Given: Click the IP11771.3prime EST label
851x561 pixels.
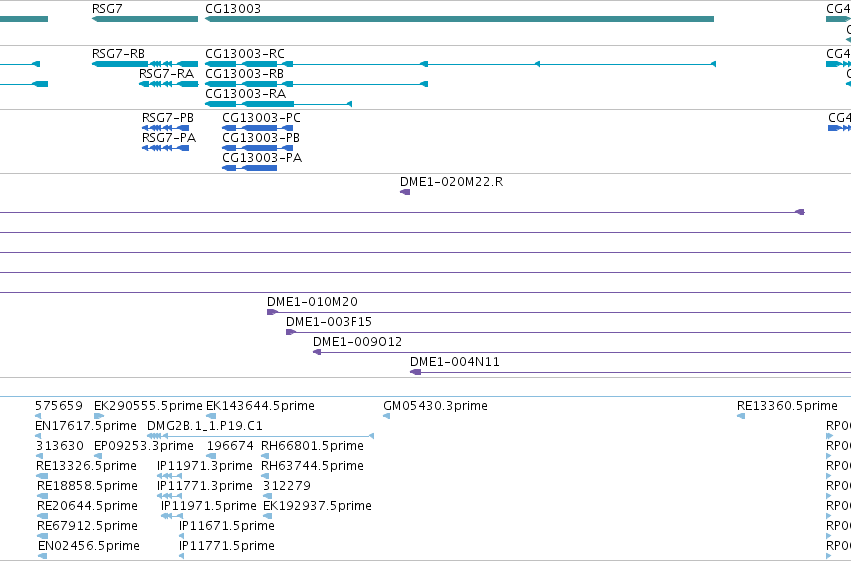Looking at the screenshot, I should click(205, 486).
